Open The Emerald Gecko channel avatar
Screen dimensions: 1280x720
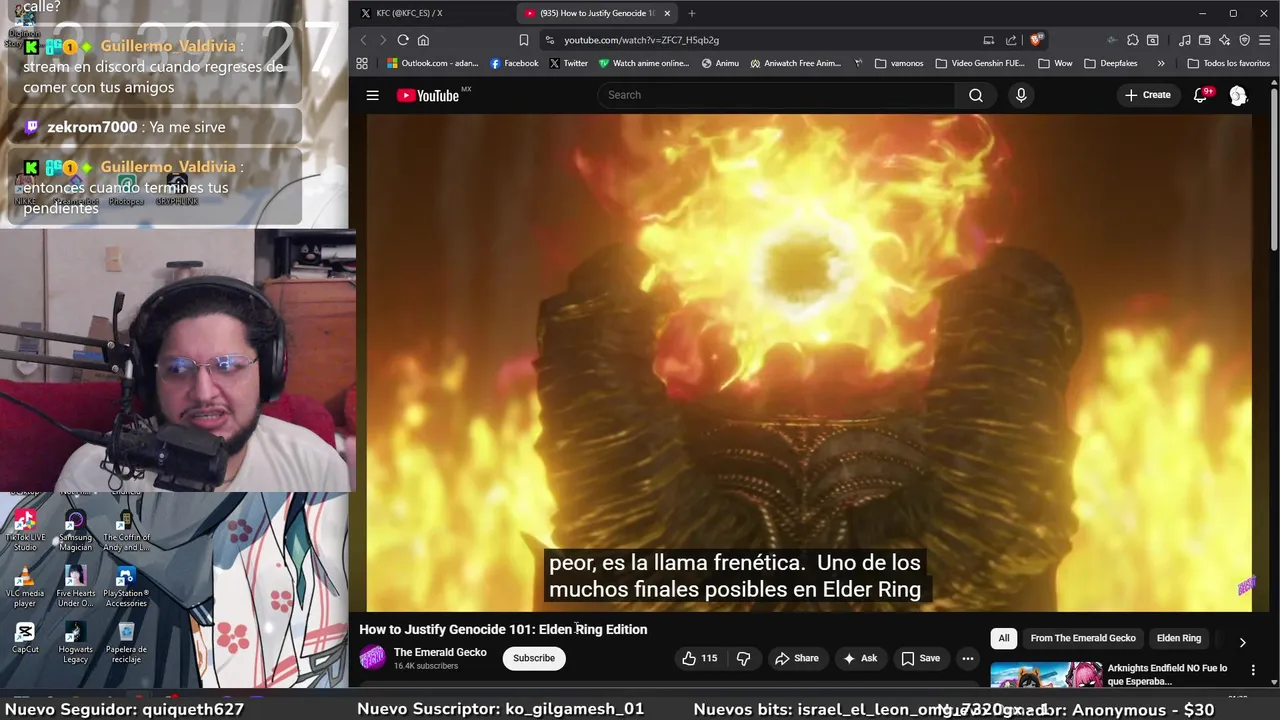372,657
